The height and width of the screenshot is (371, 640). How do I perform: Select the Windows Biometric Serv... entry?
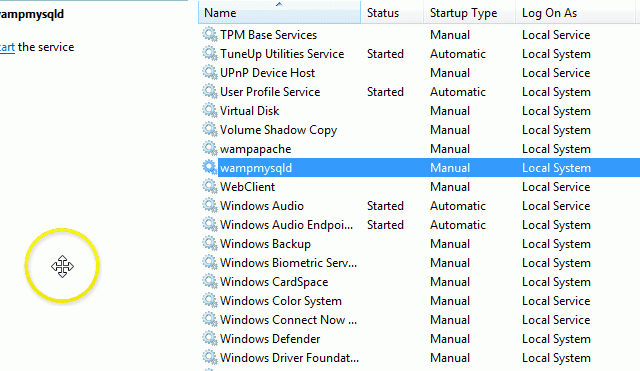288,262
